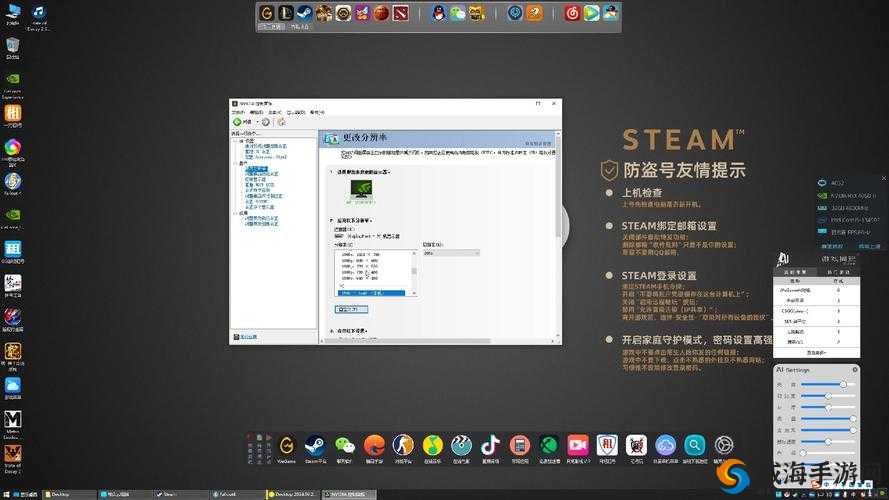Open the last NVIDIA menu bar item
The width and height of the screenshot is (889, 500).
pos(317,112)
